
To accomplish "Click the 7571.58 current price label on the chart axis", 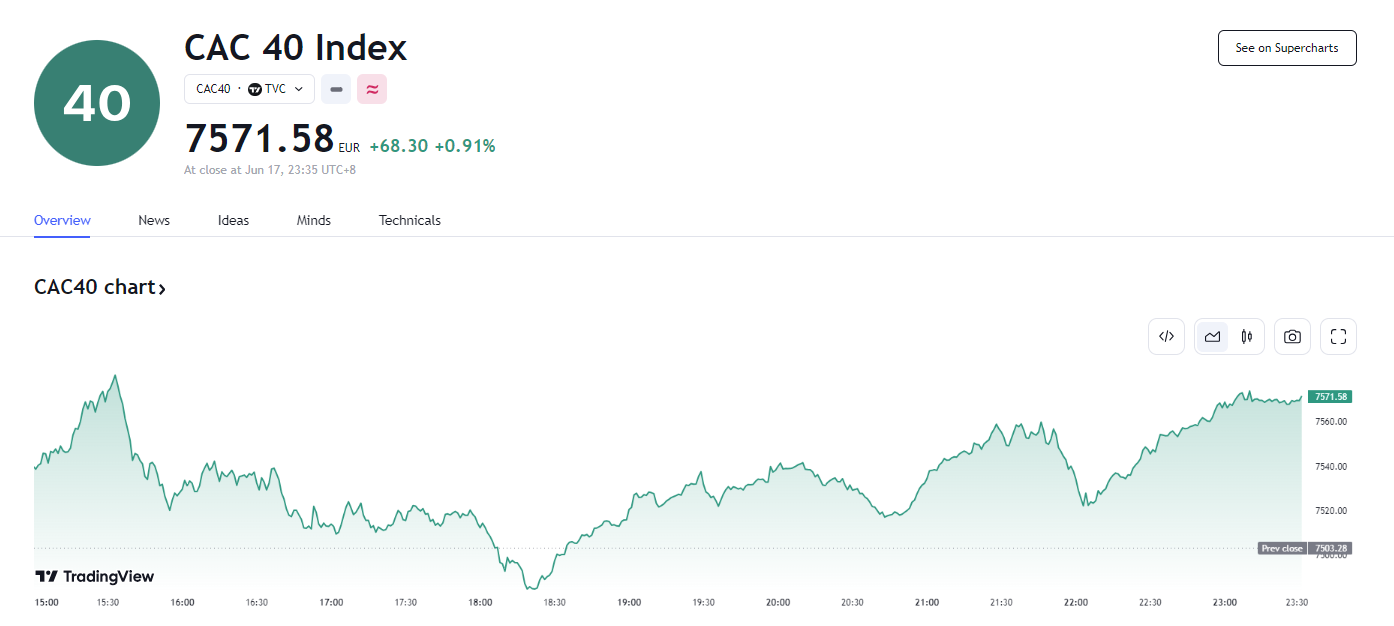I will (1330, 397).
